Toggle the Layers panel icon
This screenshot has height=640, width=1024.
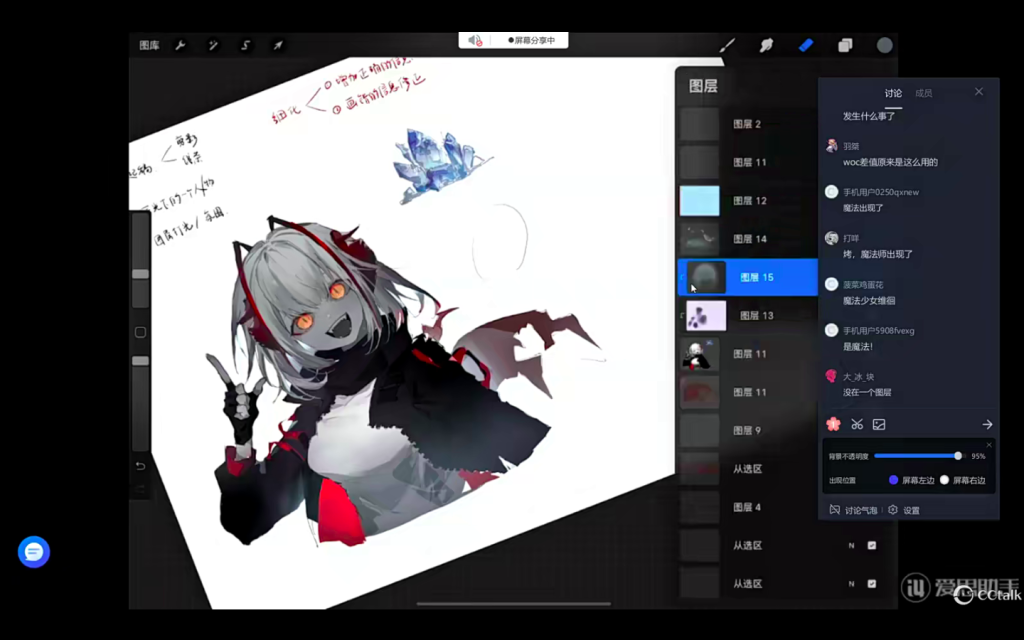845,45
